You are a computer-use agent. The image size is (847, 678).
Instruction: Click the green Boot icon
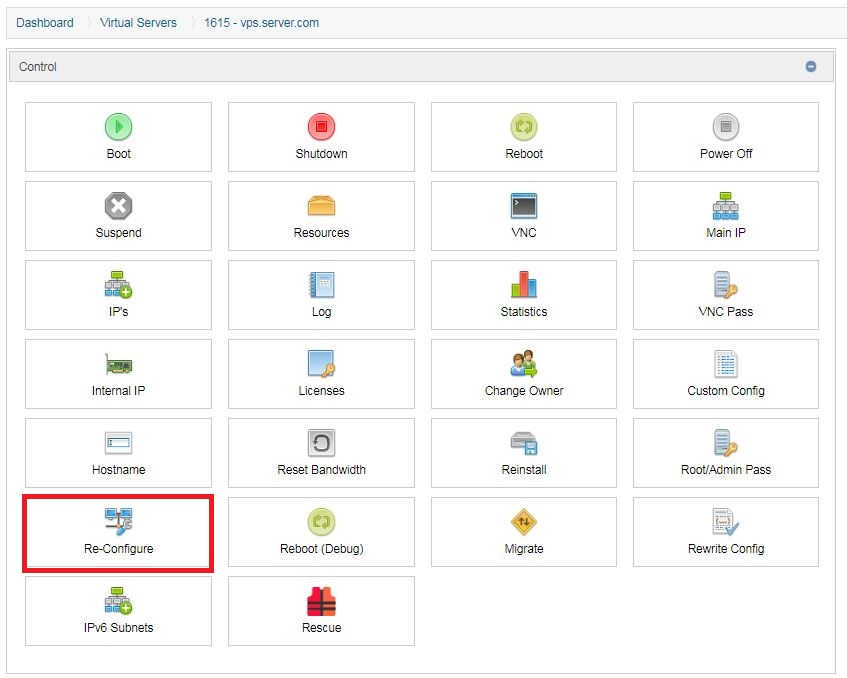tap(118, 127)
